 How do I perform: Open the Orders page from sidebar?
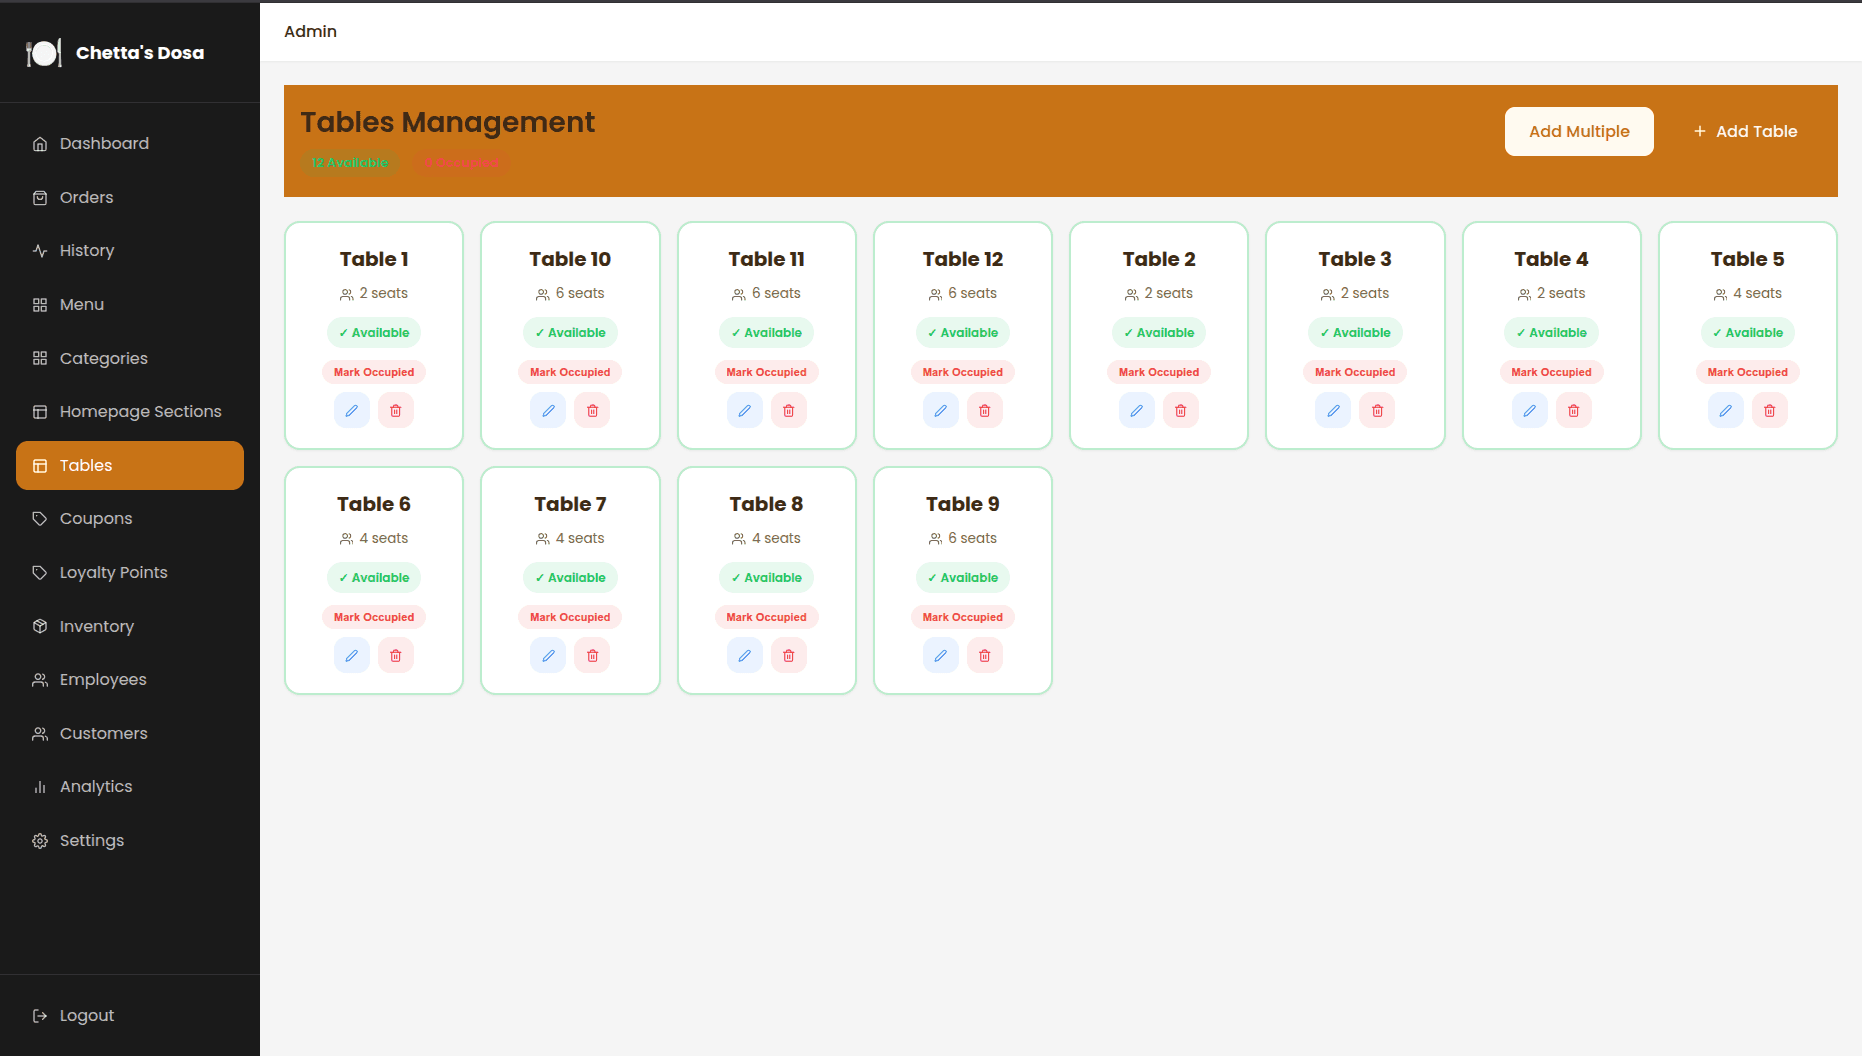tap(86, 197)
